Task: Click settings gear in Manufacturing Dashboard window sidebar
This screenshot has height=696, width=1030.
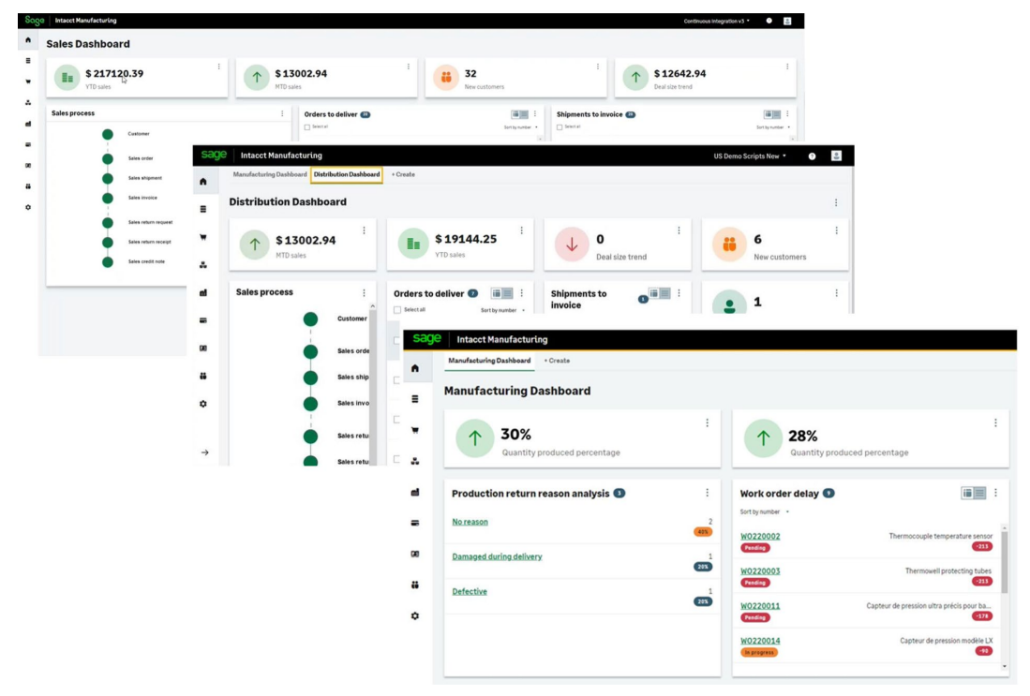Action: (415, 616)
